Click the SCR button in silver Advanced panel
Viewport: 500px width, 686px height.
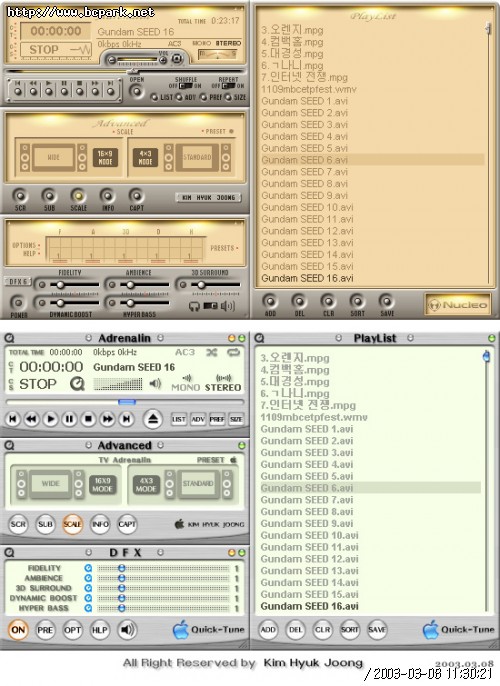18,524
